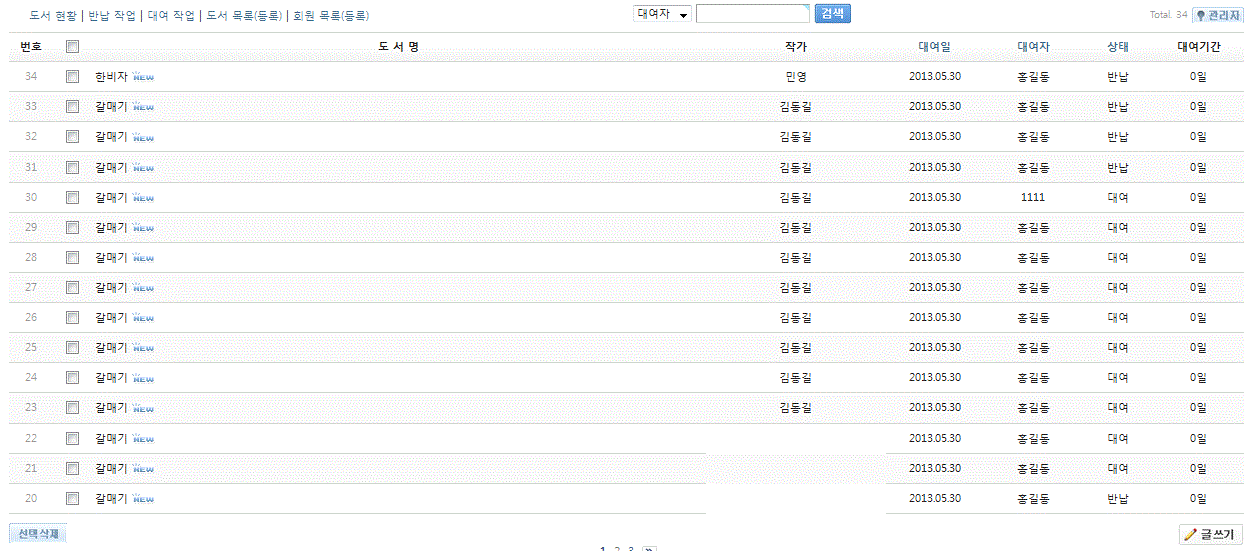1252x551 pixels.
Task: Open the 회원 목록(등록) menu
Action: click(331, 16)
